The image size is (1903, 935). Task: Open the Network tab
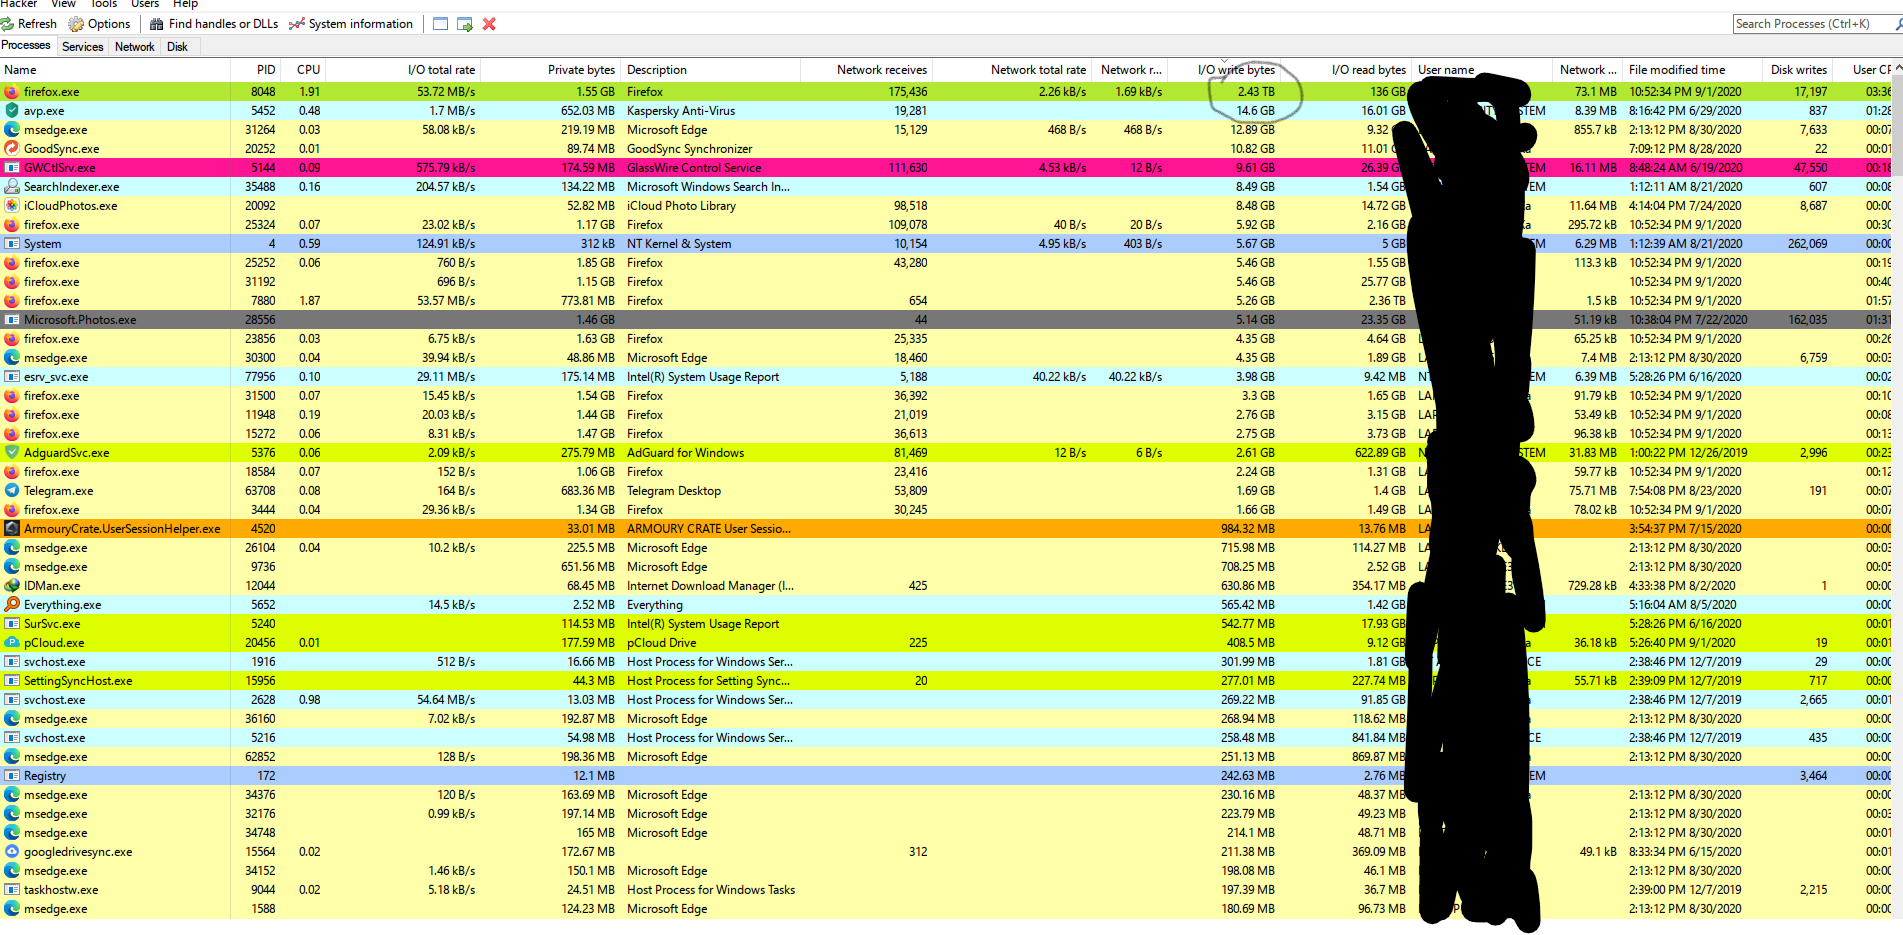click(x=135, y=47)
